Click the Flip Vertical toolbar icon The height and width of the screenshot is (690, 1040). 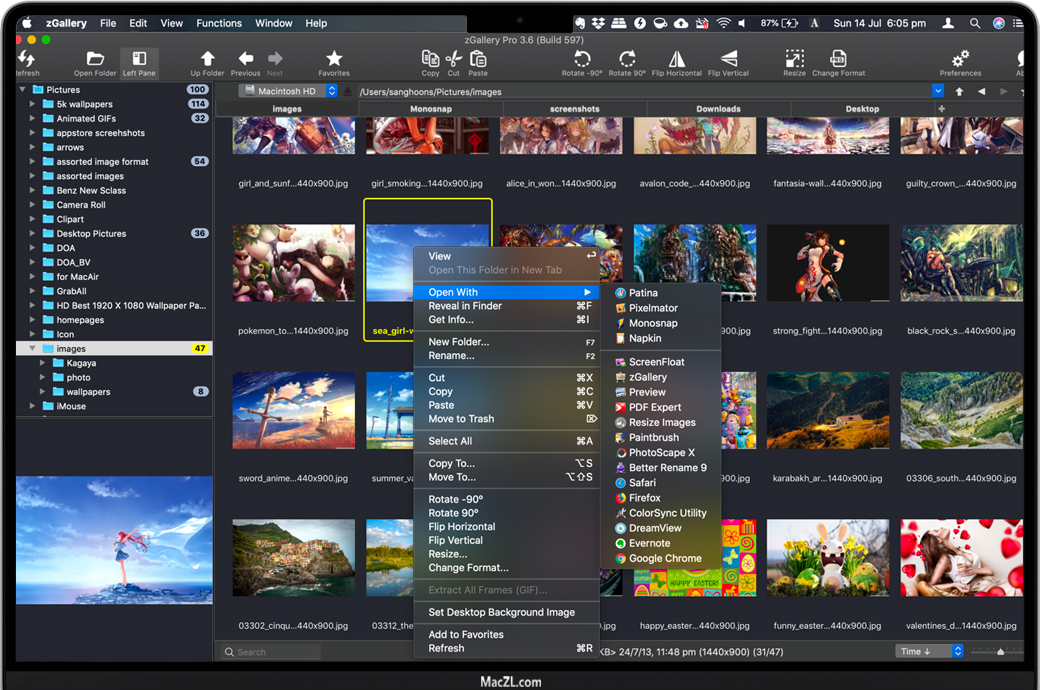pyautogui.click(x=728, y=59)
